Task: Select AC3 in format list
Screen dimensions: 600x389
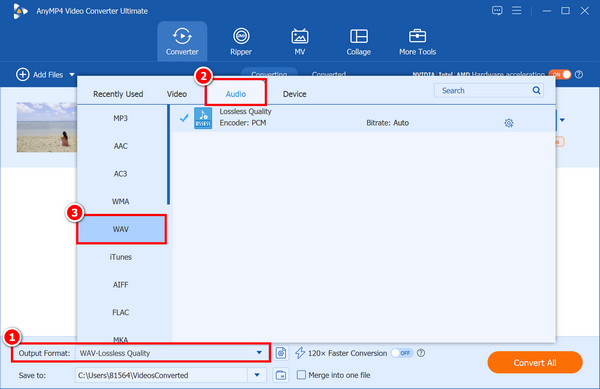Action: (121, 174)
